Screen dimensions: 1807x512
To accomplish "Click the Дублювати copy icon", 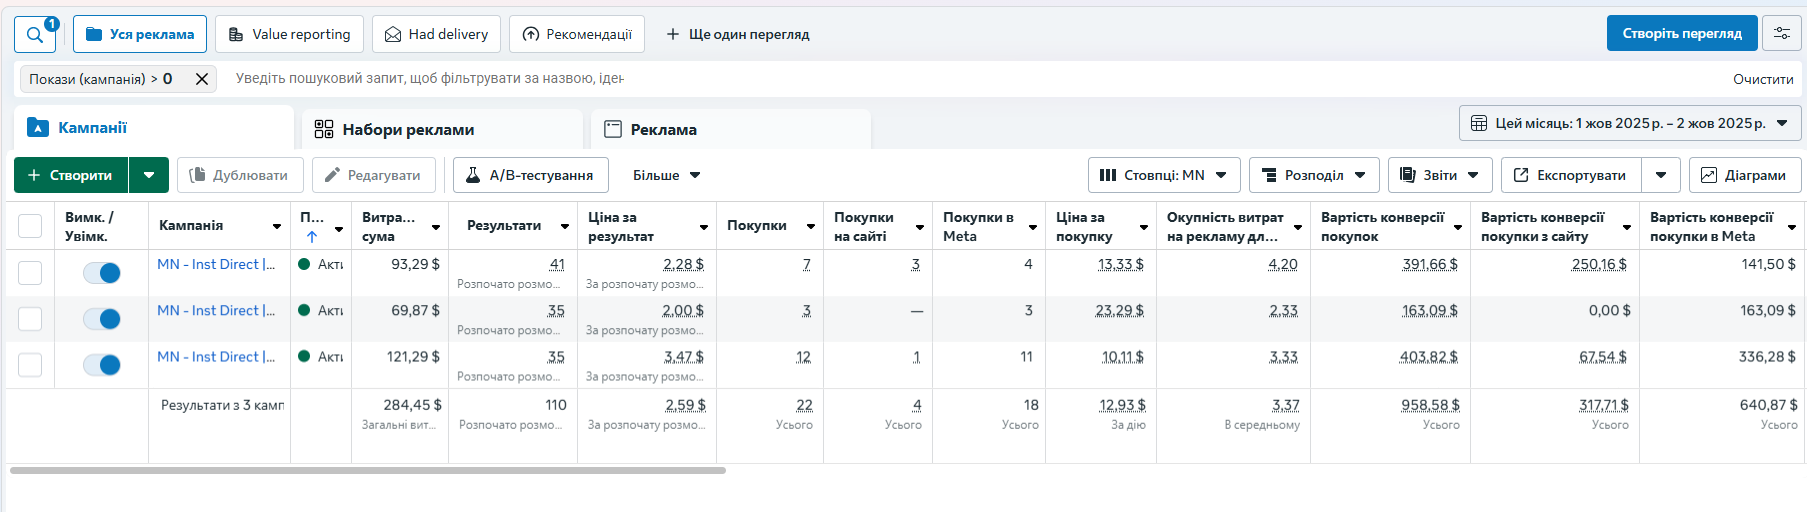I will pos(197,175).
